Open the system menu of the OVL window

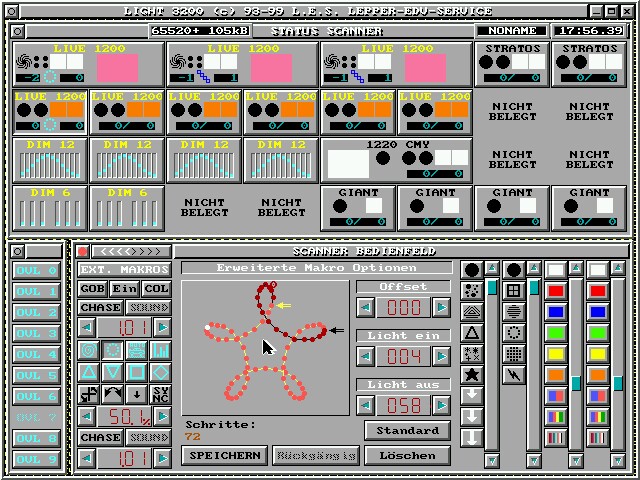(x=17, y=251)
